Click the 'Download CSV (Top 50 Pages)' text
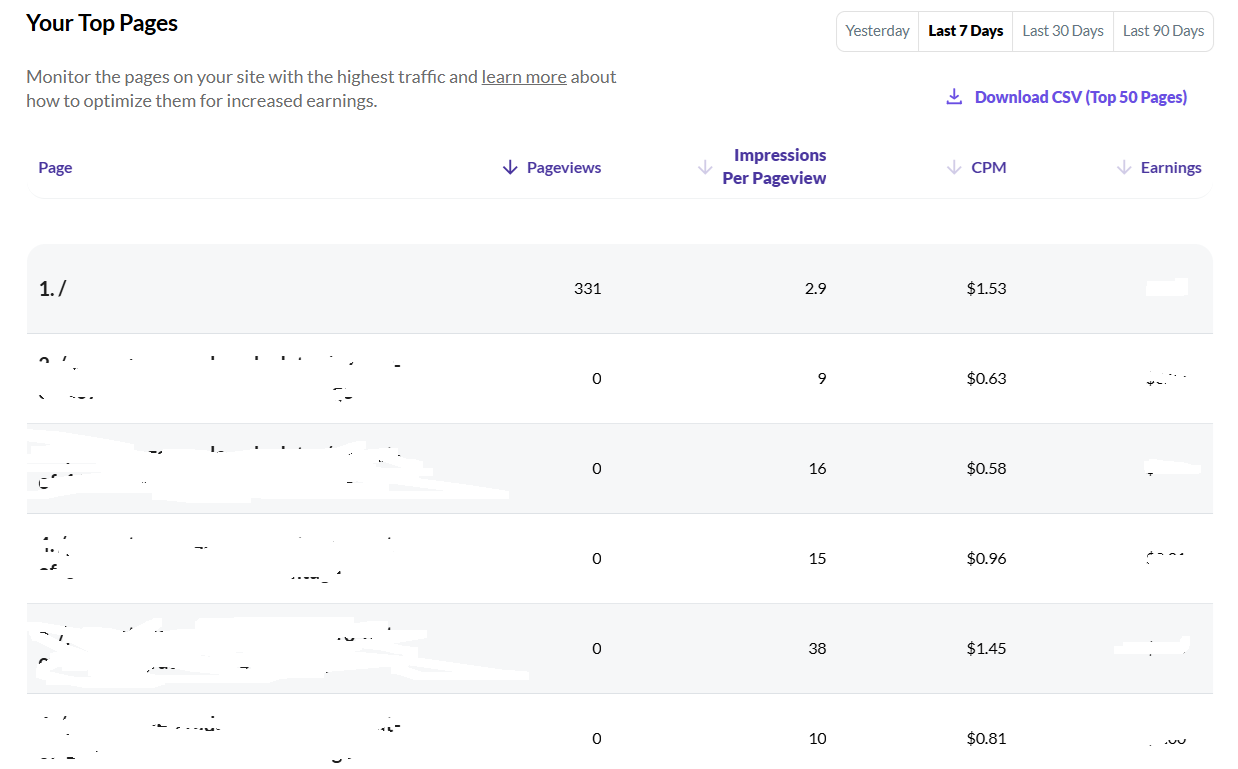The height and width of the screenshot is (769, 1238). pyautogui.click(x=1080, y=97)
